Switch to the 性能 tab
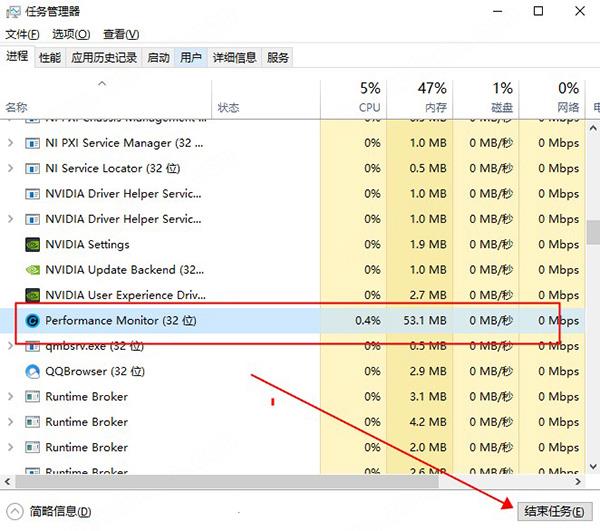Image resolution: width=600 pixels, height=531 pixels. (50, 58)
